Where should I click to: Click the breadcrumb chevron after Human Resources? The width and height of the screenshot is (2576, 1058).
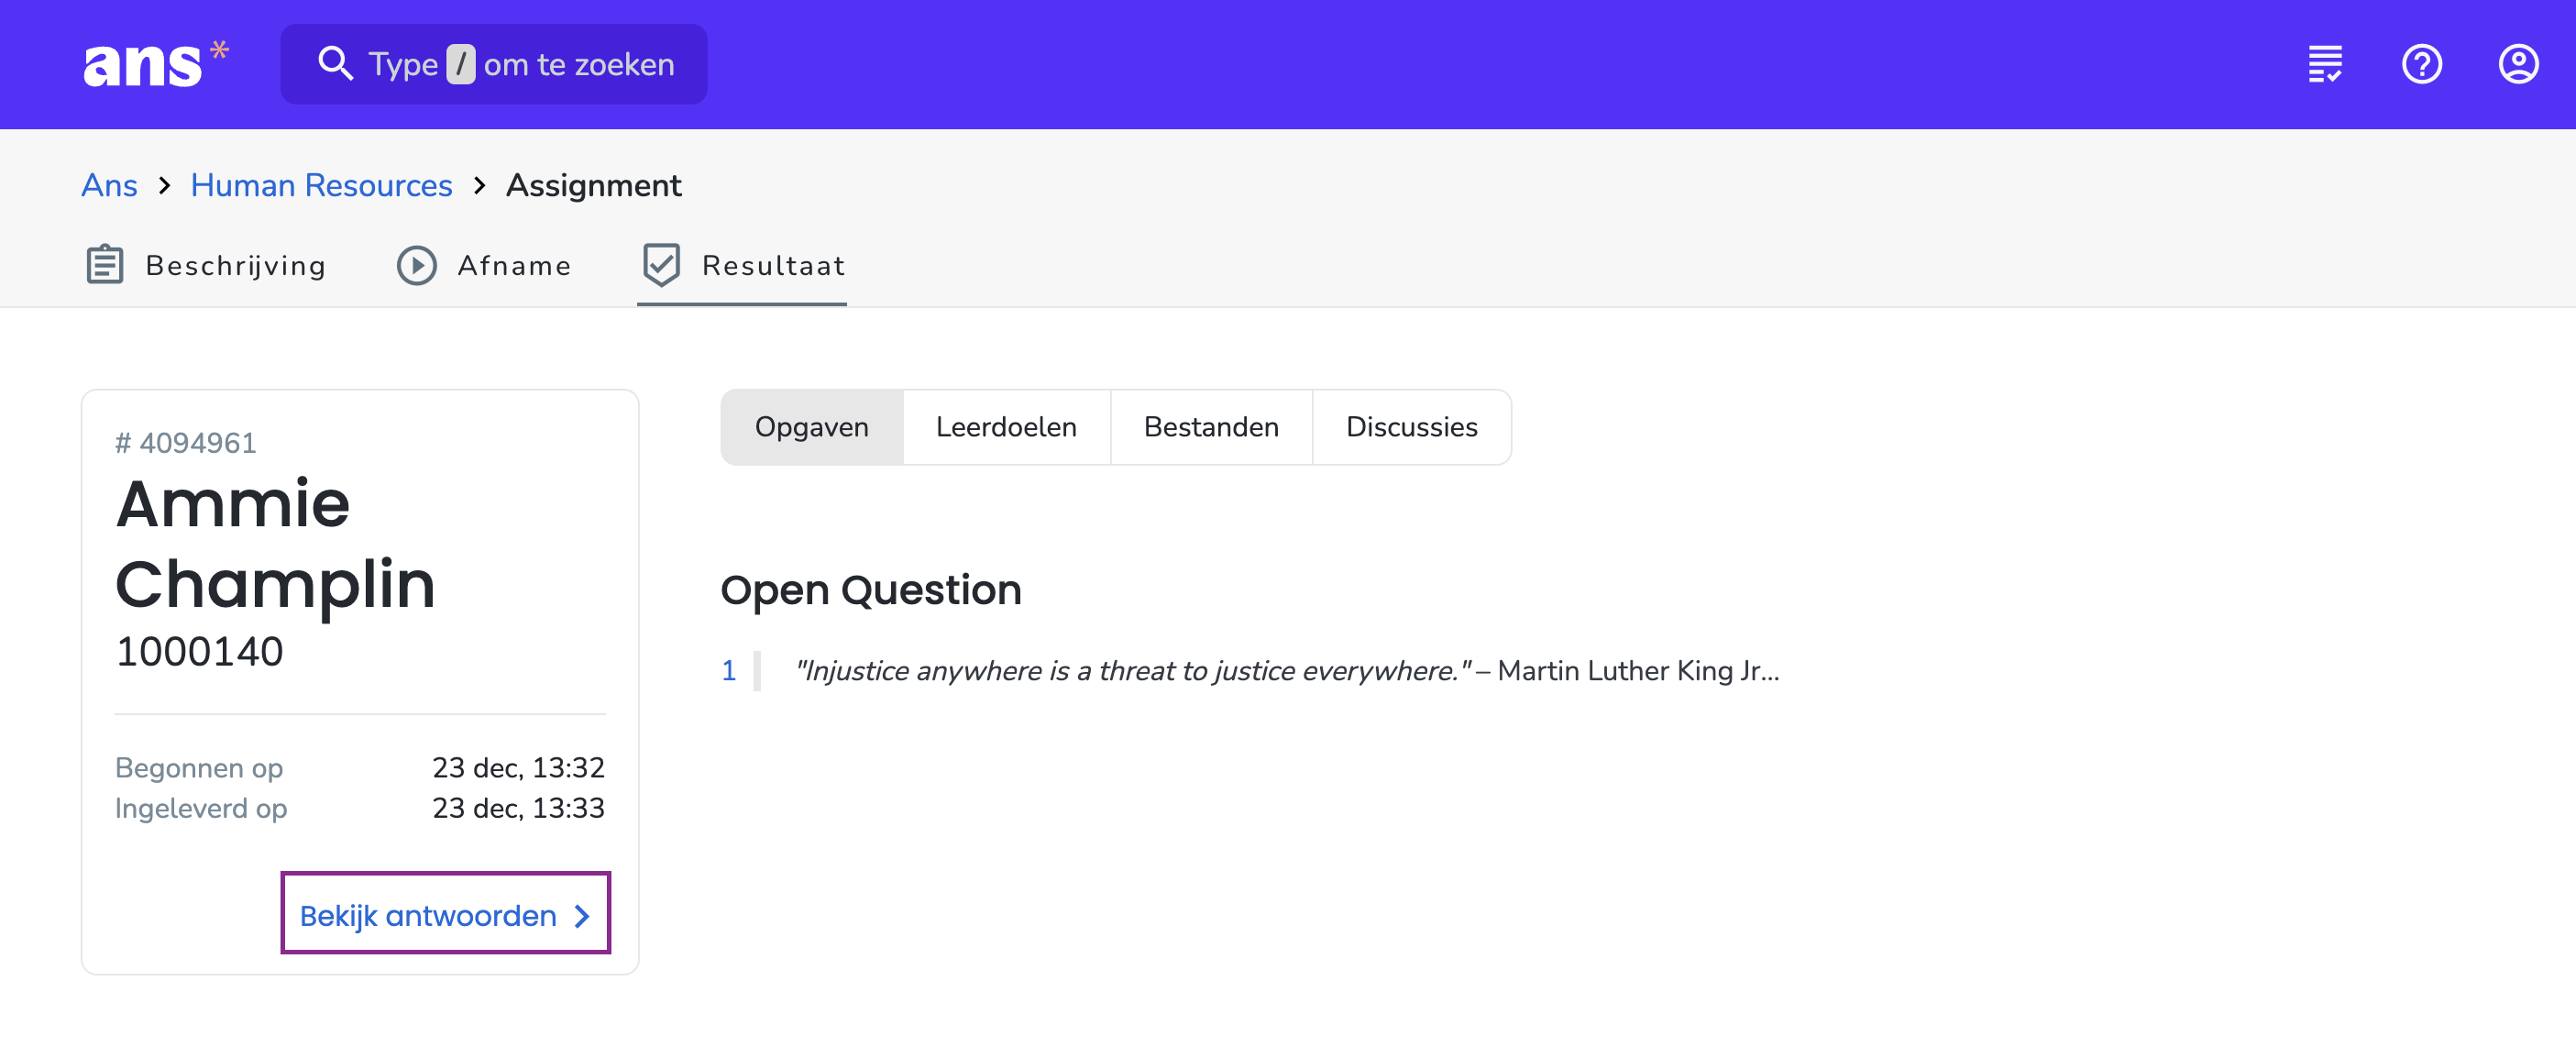[480, 186]
